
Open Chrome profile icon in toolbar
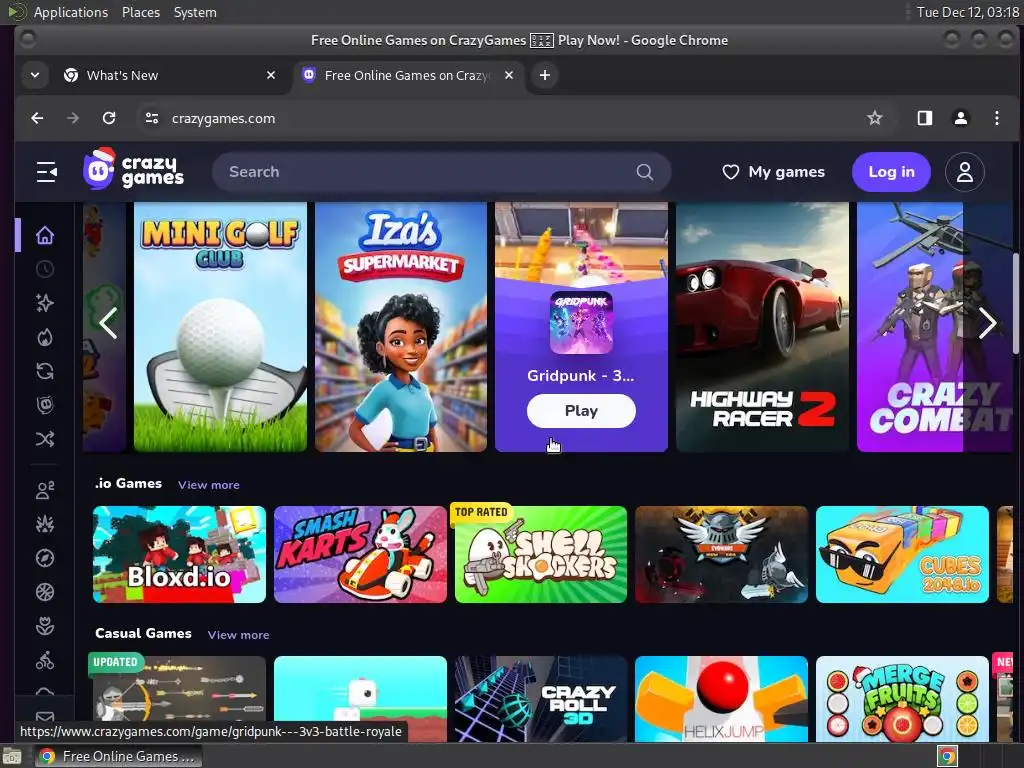[x=961, y=118]
